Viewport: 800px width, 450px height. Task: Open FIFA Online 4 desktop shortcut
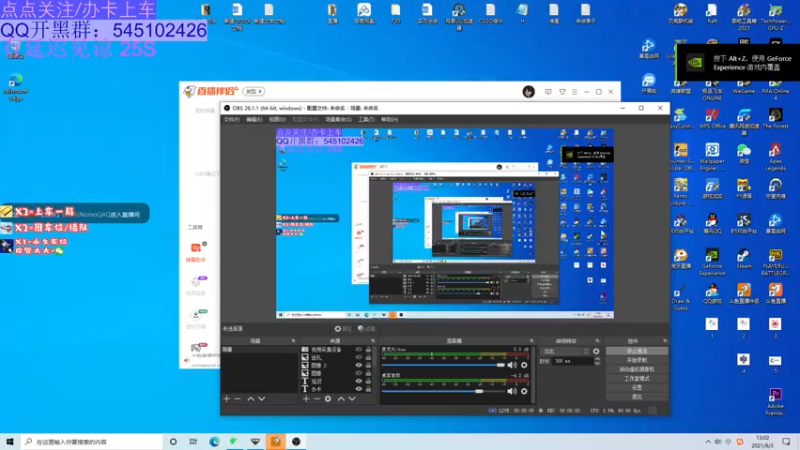pos(776,89)
